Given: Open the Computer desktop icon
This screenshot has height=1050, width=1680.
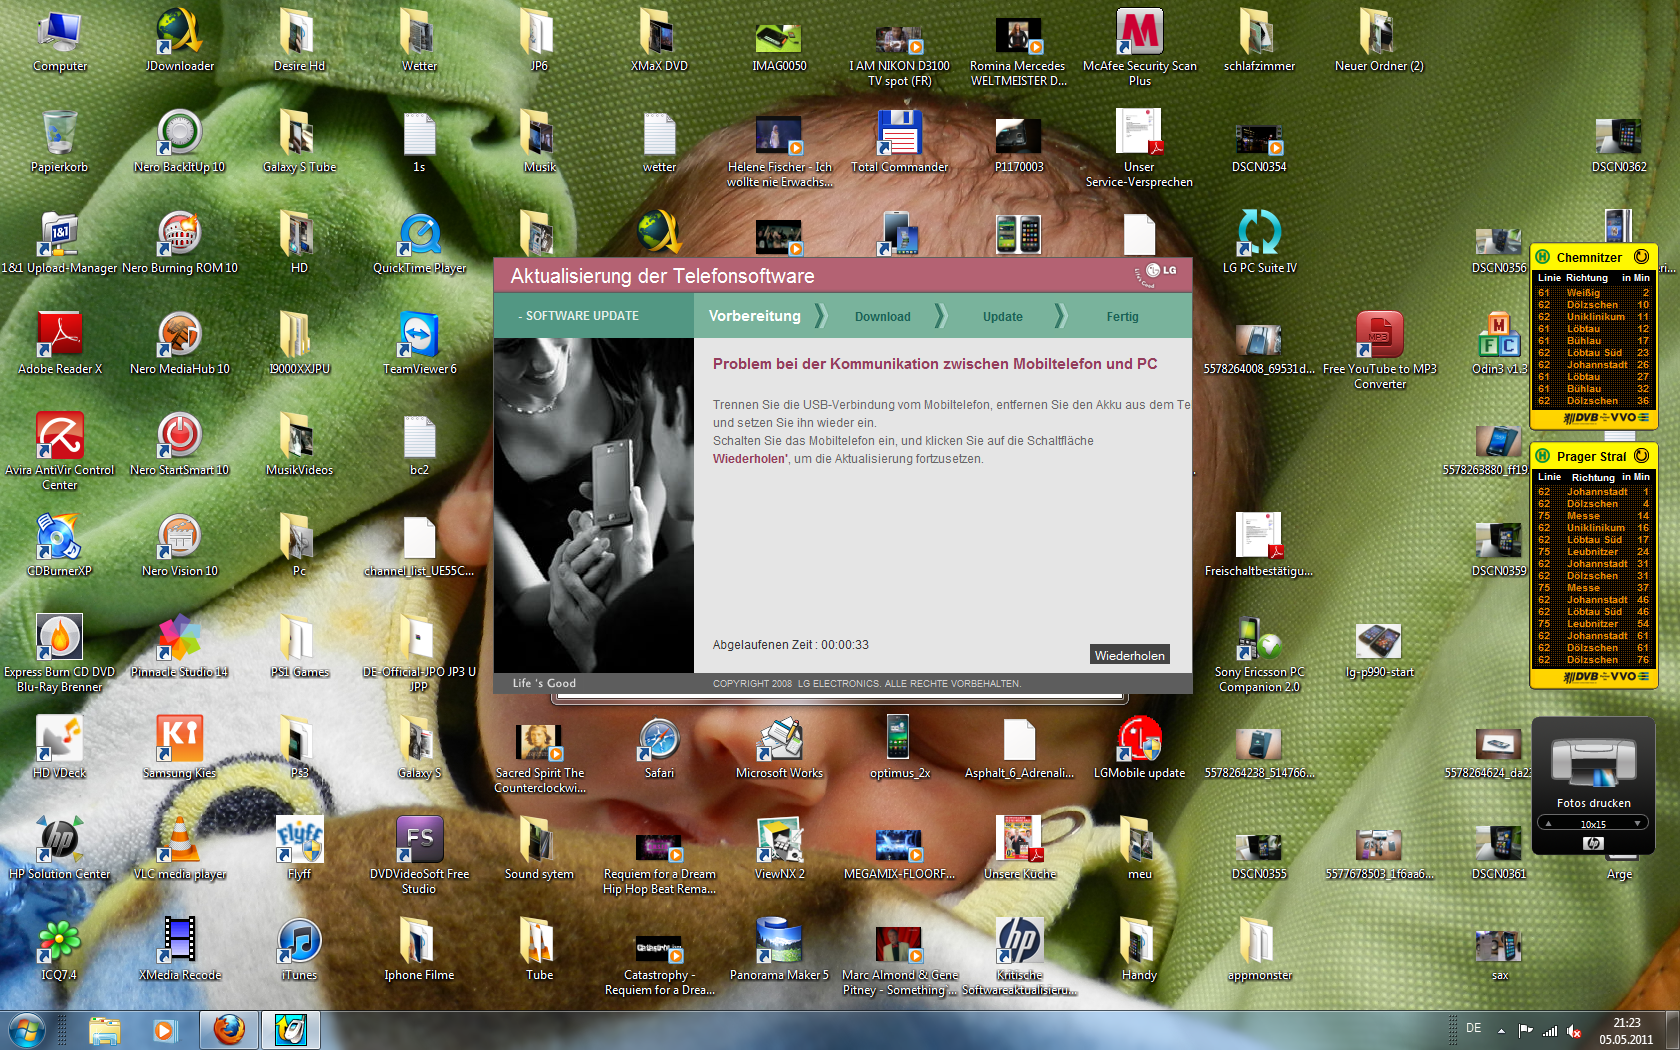Looking at the screenshot, I should point(60,40).
